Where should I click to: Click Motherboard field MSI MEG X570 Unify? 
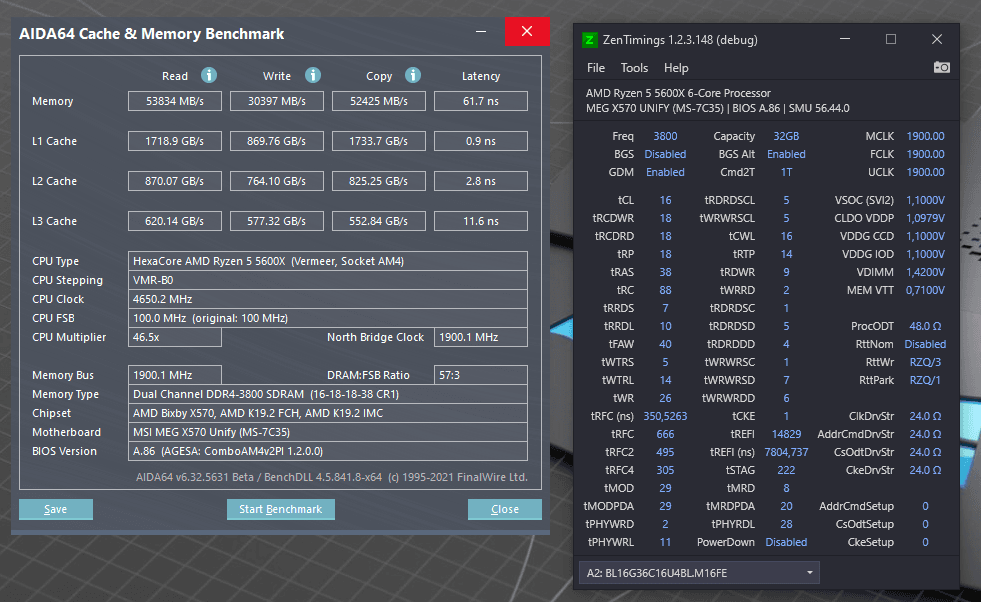pos(328,432)
